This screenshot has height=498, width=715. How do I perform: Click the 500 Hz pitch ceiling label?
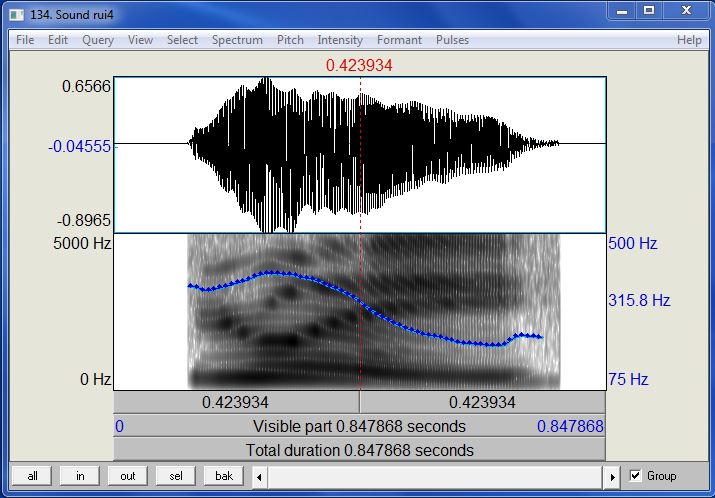tap(632, 243)
